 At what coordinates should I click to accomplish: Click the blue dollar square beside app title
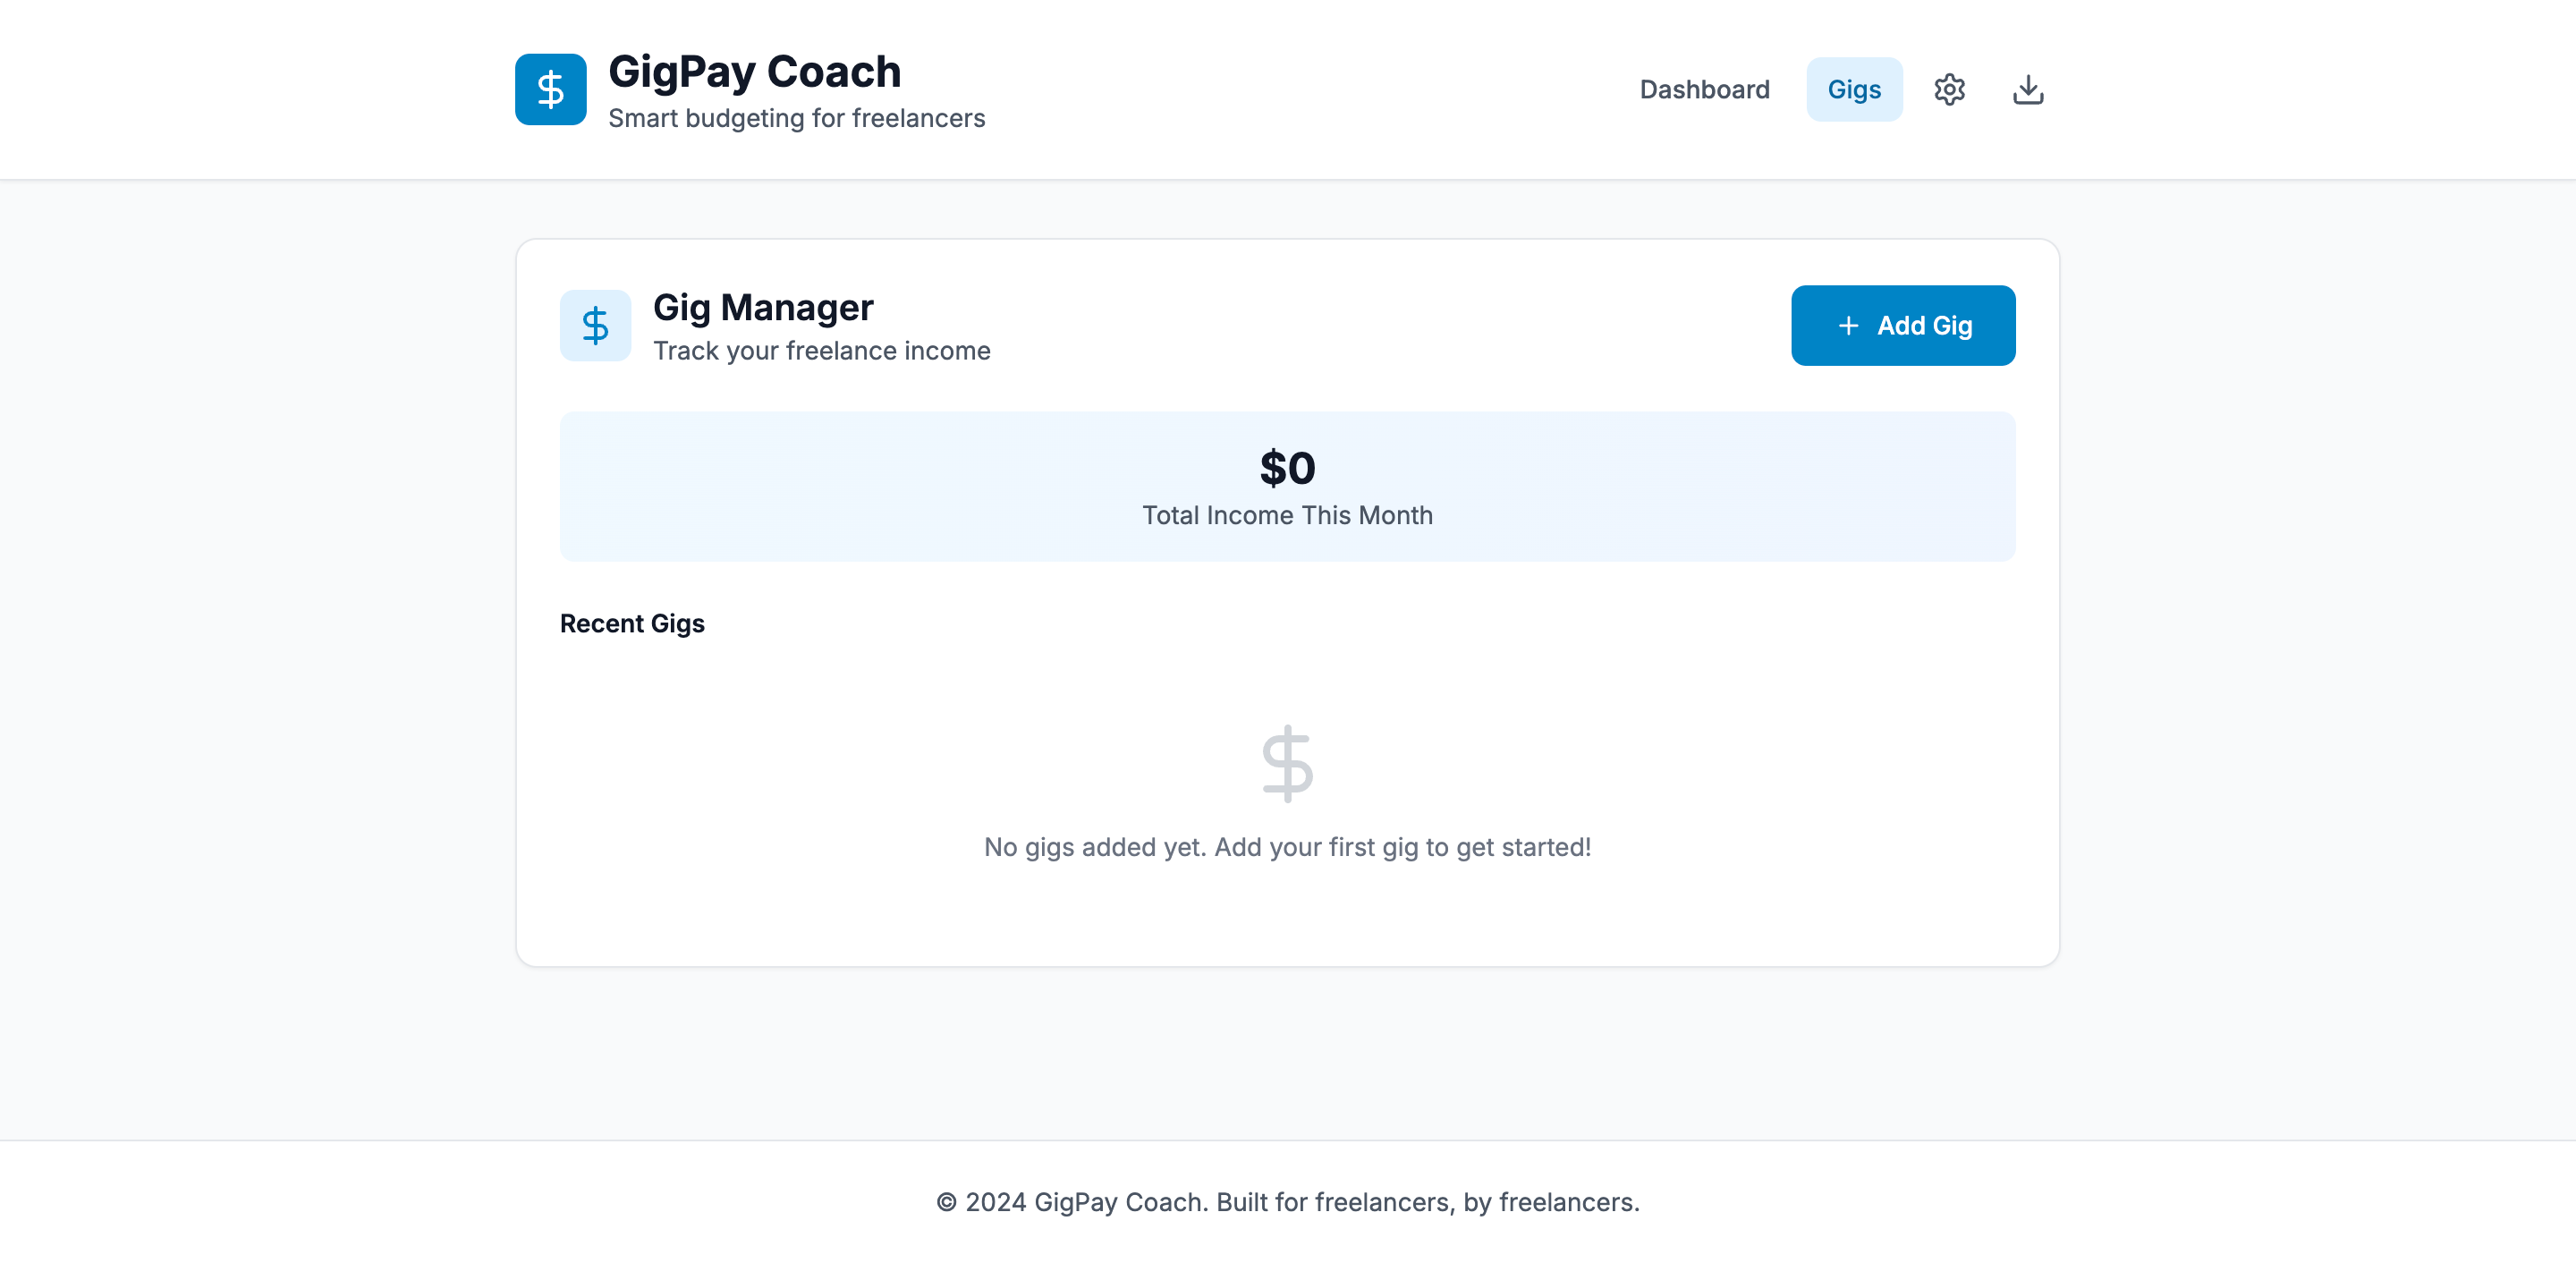coord(550,89)
